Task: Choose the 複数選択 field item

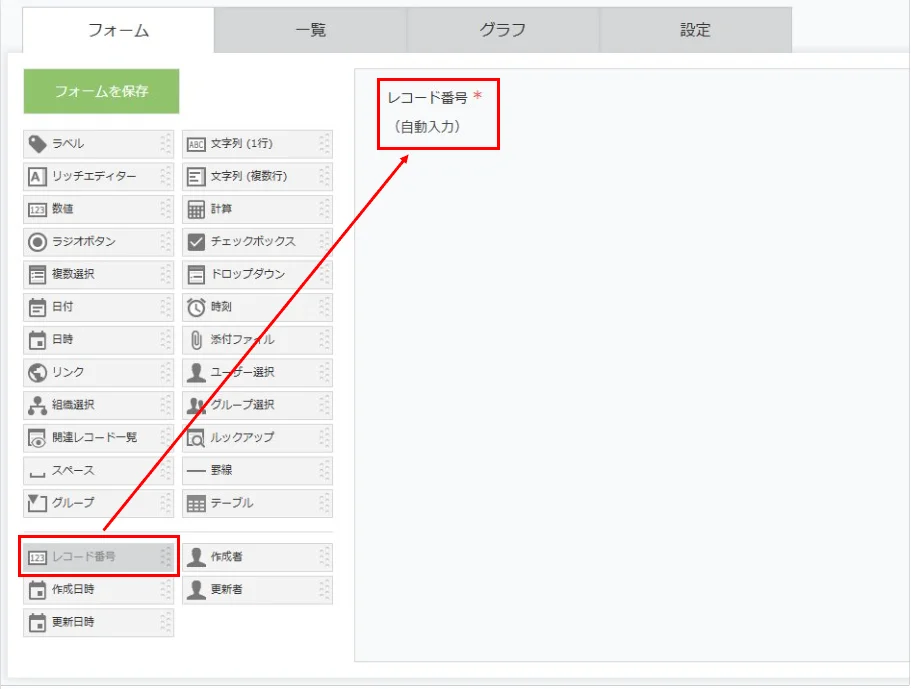Action: (x=97, y=275)
